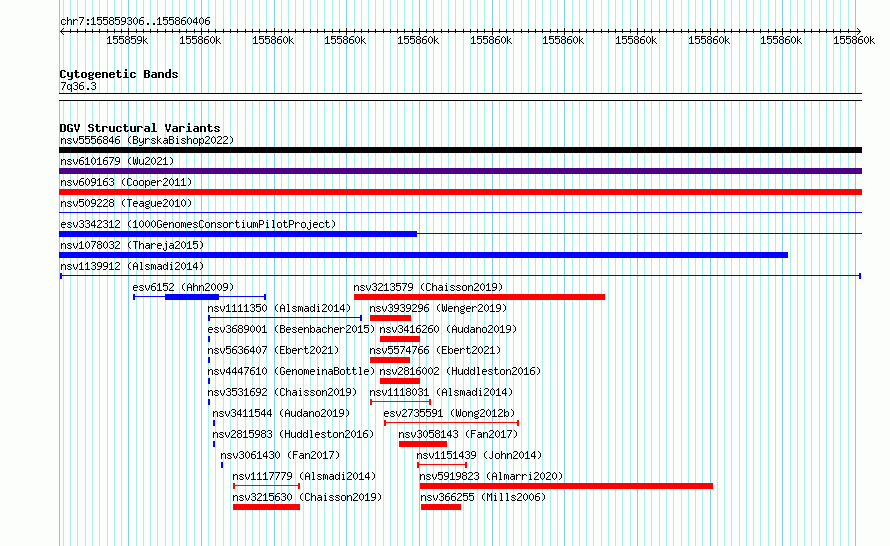Screen dimensions: 890x546
Task: Click the nsv3058143 (Fan2017) label
Action: coord(458,434)
